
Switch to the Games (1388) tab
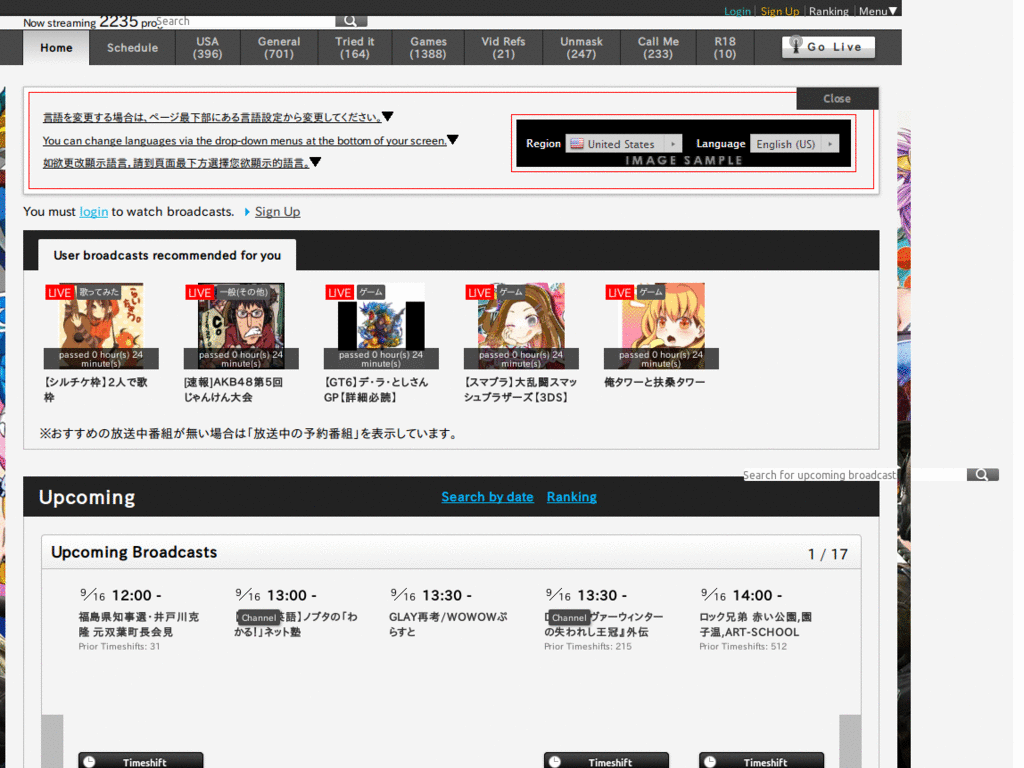pyautogui.click(x=428, y=46)
